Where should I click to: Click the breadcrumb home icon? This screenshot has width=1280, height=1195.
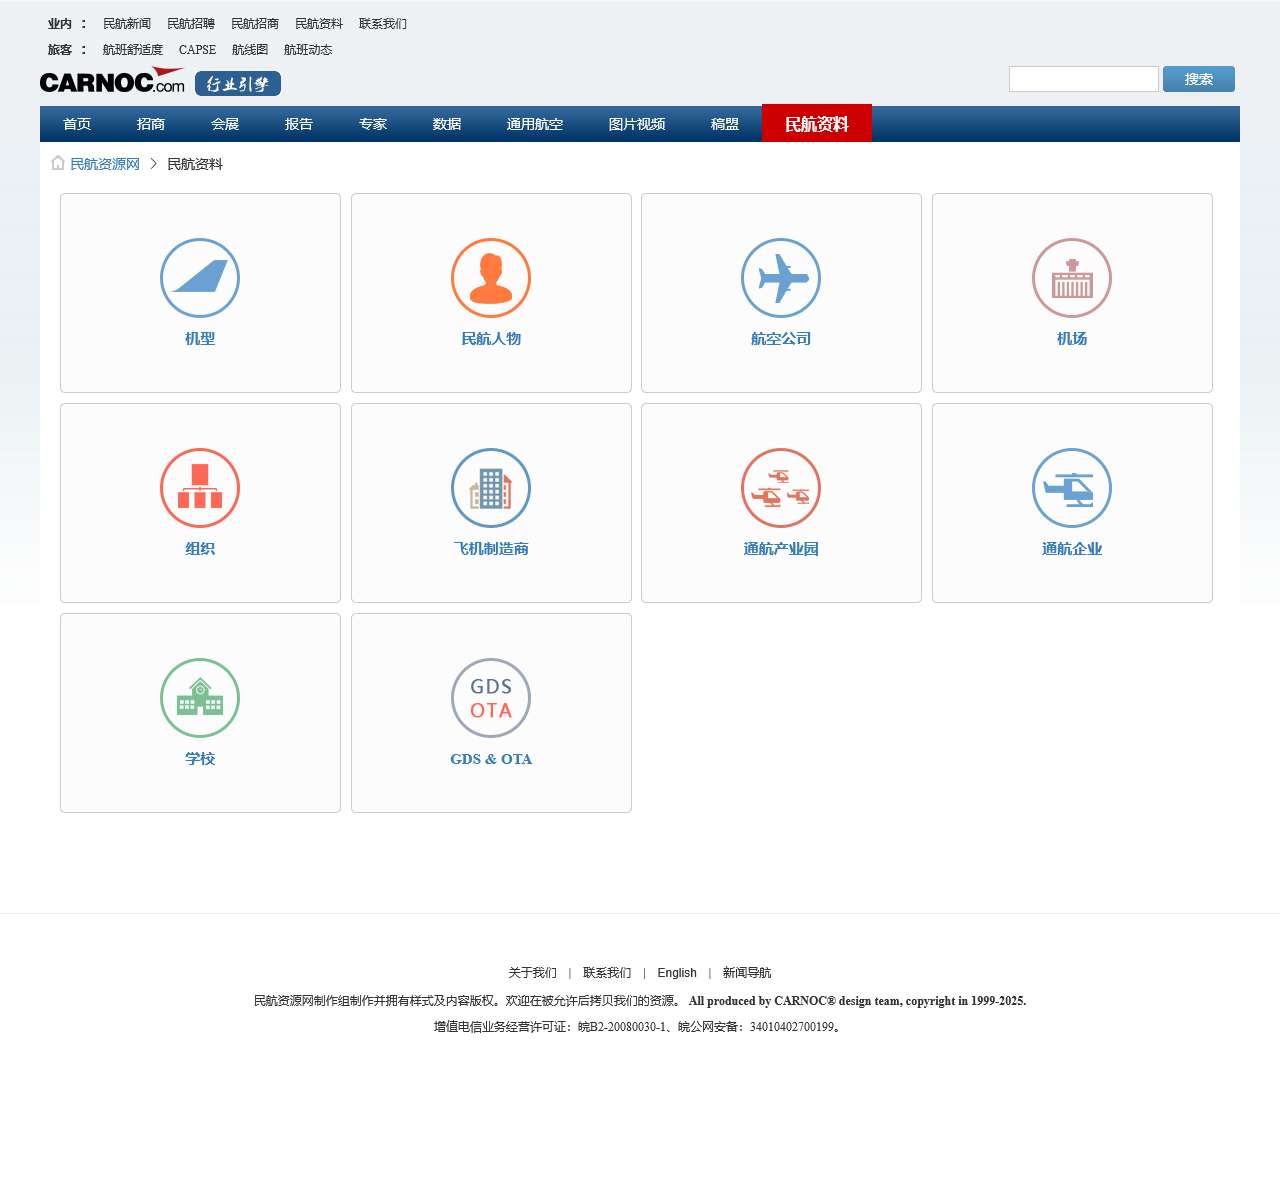tap(58, 163)
